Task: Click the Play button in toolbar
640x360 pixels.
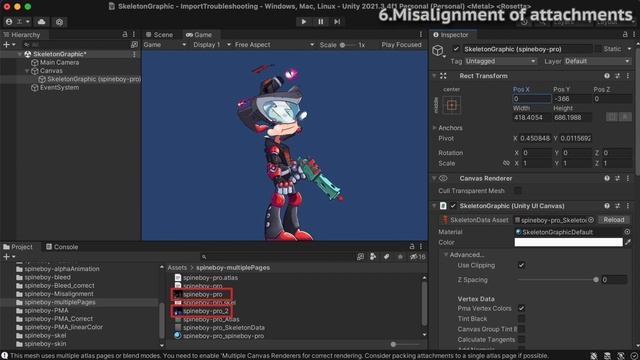Action: tap(304, 22)
